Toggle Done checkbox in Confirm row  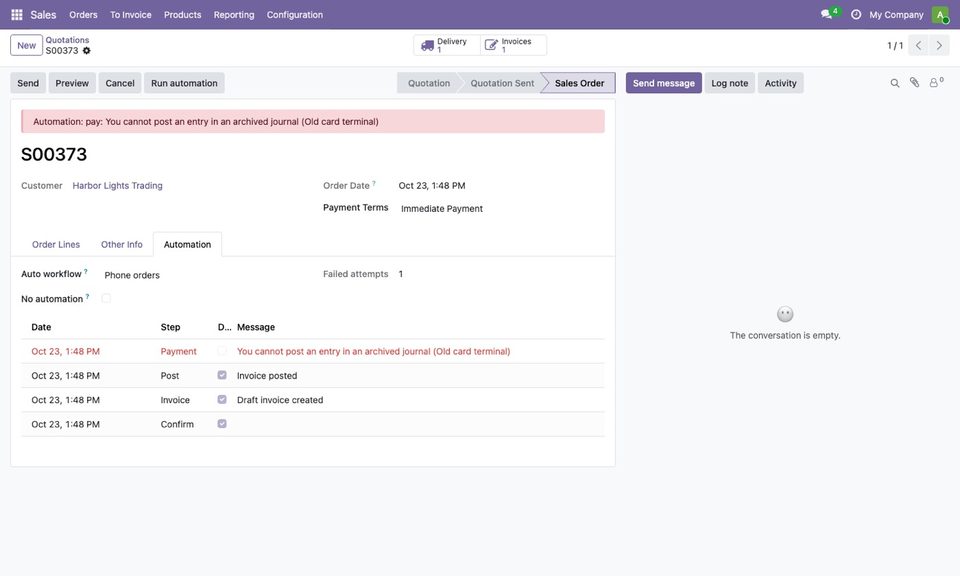[222, 424]
